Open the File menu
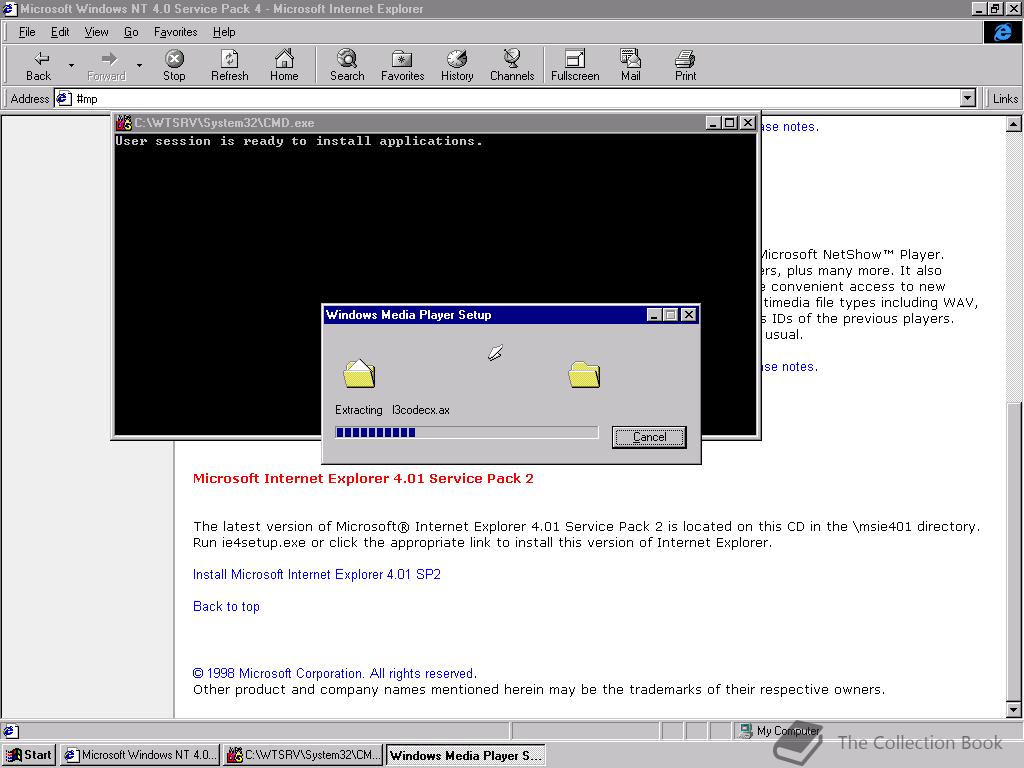Viewport: 1024px width, 768px height. [x=27, y=32]
